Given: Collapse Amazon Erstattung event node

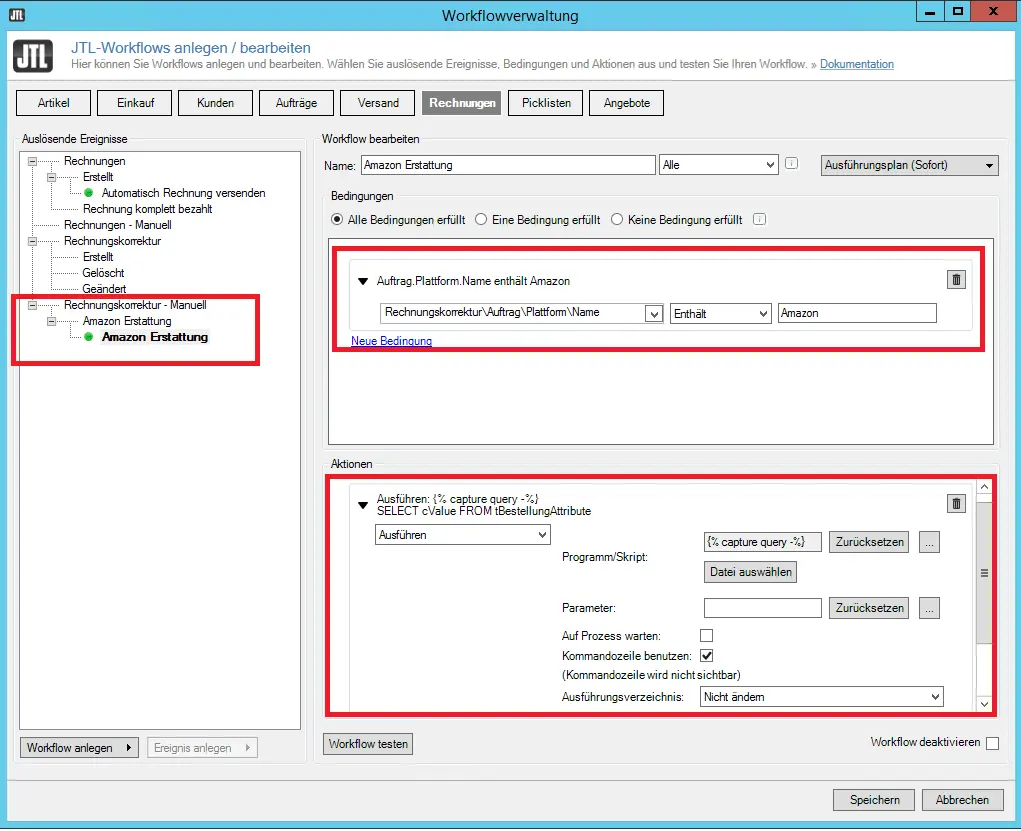Looking at the screenshot, I should point(51,321).
